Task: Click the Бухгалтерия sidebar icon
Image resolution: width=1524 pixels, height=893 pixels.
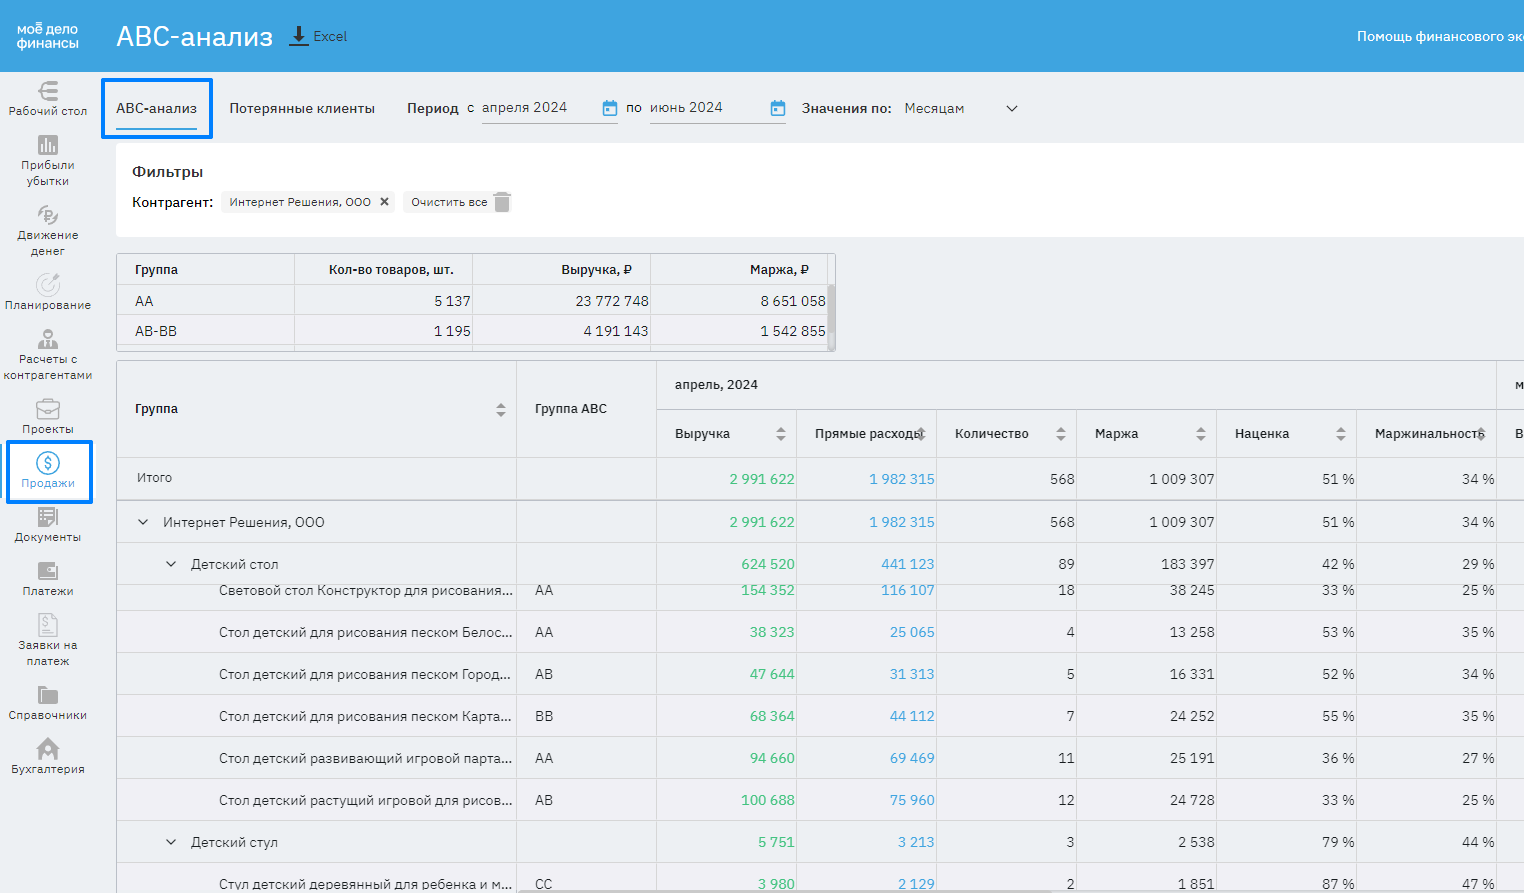Action: [x=48, y=756]
